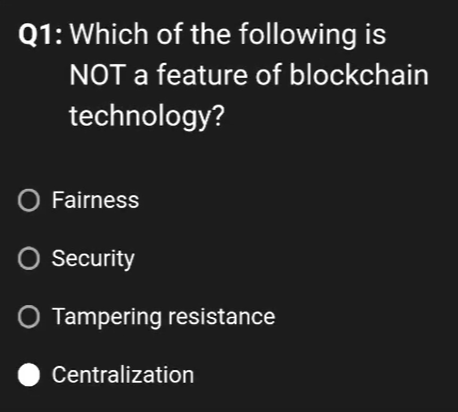Click the 'Centralization' option label
Image resolution: width=458 pixels, height=412 pixels.
click(123, 375)
